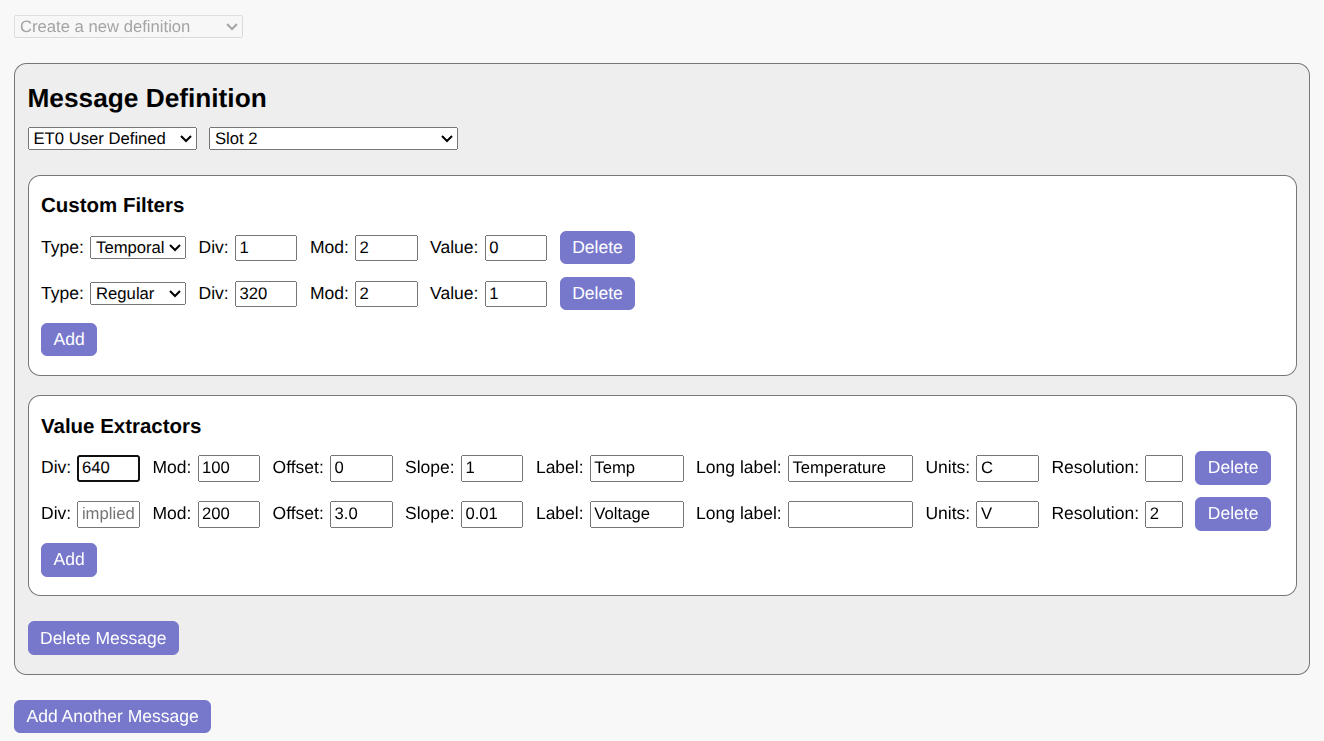This screenshot has height=741, width=1324.
Task: Click the Offset field showing 3.0
Action: click(x=361, y=514)
